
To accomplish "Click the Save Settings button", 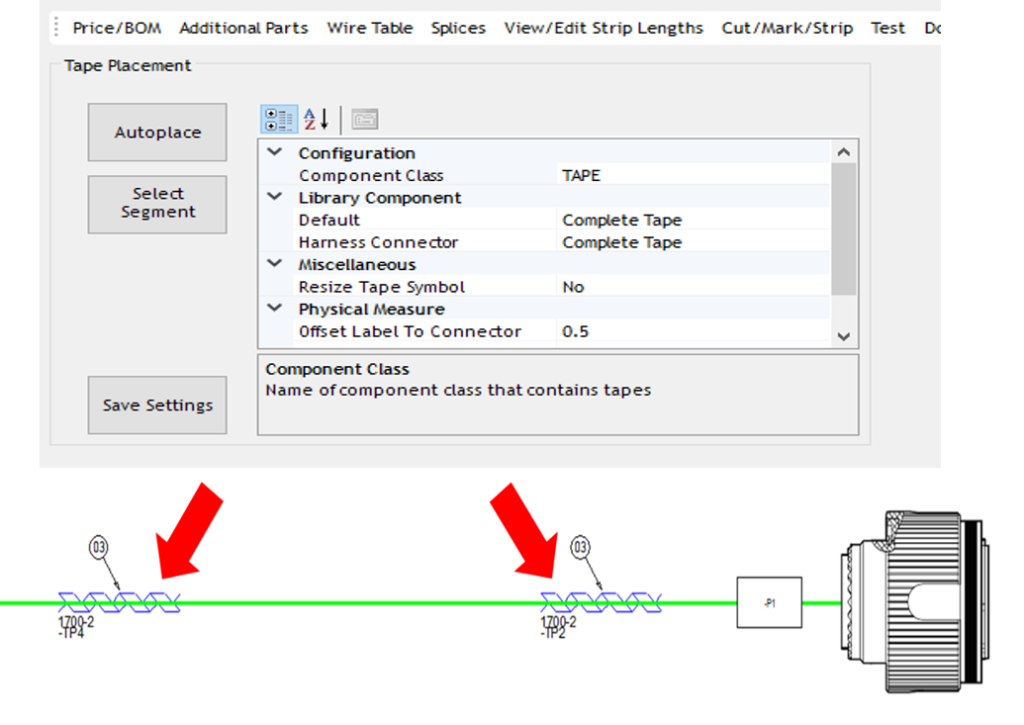I will click(157, 405).
